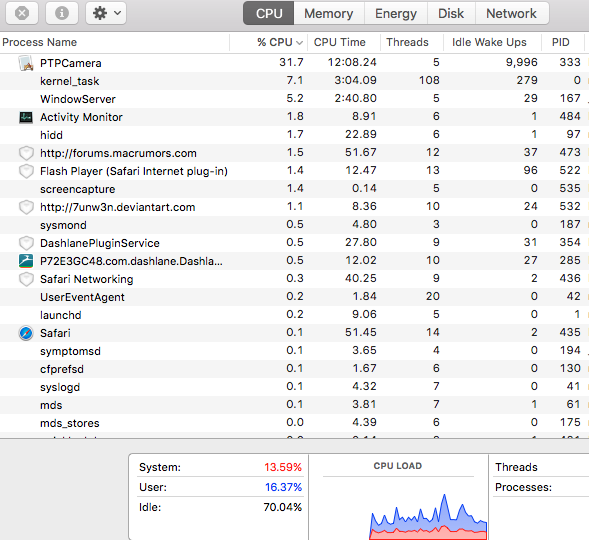Click the http://forums.macrumors.com process name
Image resolution: width=589 pixels, height=540 pixels.
(x=118, y=153)
